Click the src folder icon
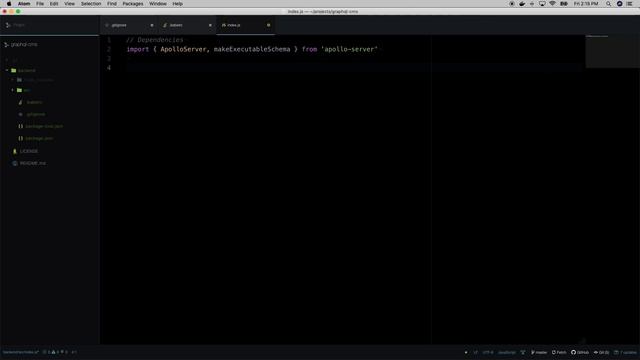The width and height of the screenshot is (640, 360). (x=19, y=90)
